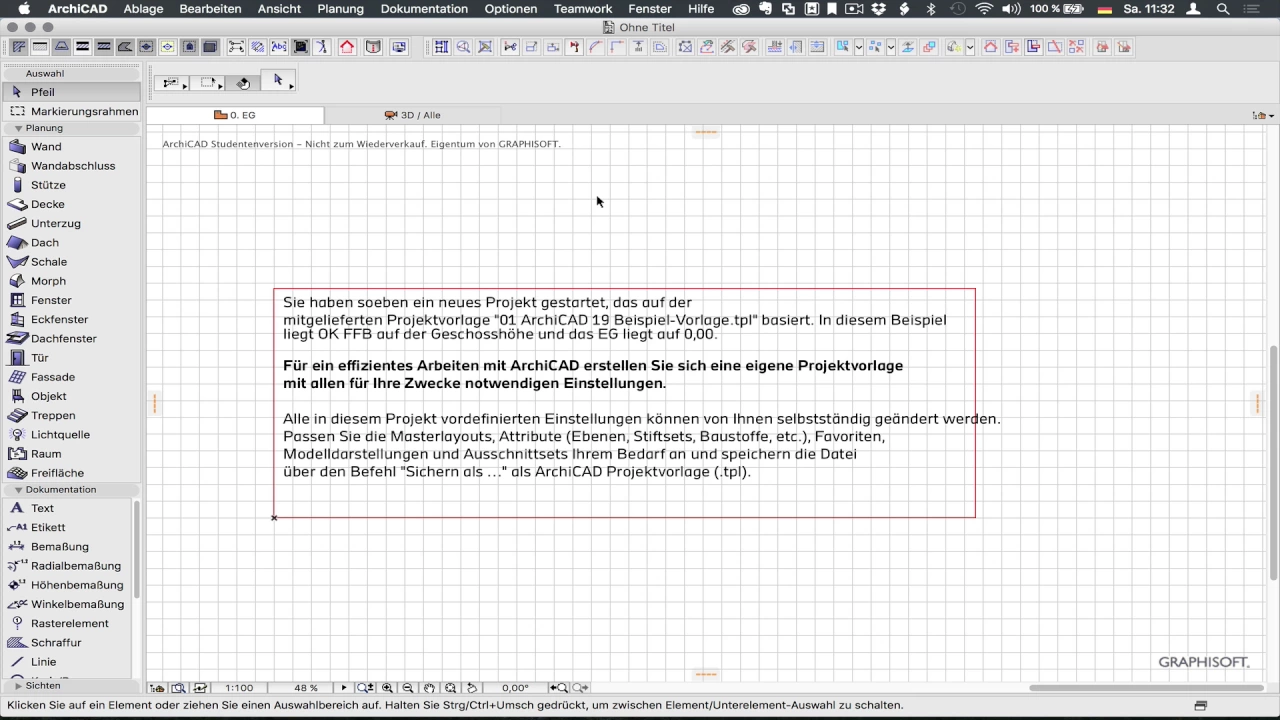Open the tab overview dropdown at right of tab bar

pyautogui.click(x=1263, y=115)
